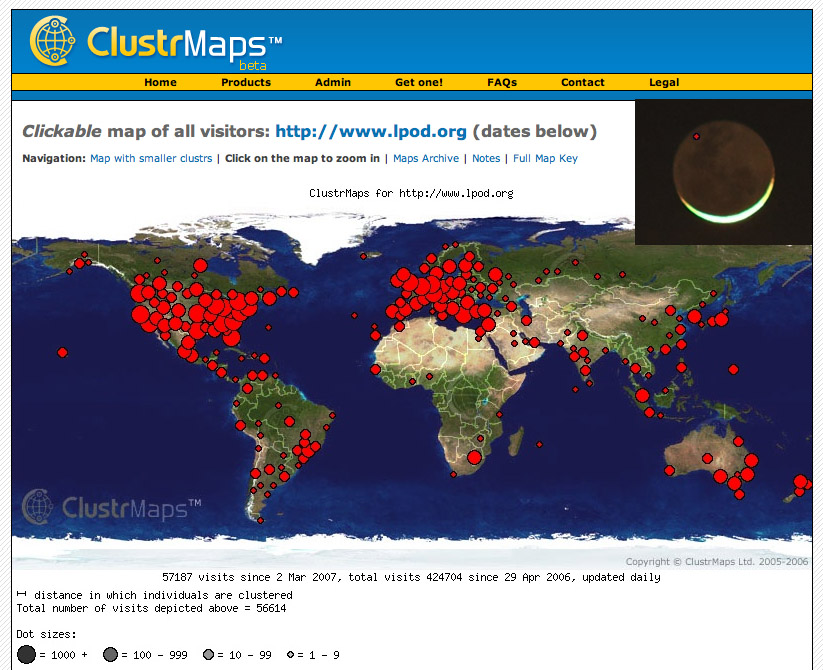Click the red dot on Western Australia's coast
Viewport: 823px width, 670px height.
click(669, 471)
